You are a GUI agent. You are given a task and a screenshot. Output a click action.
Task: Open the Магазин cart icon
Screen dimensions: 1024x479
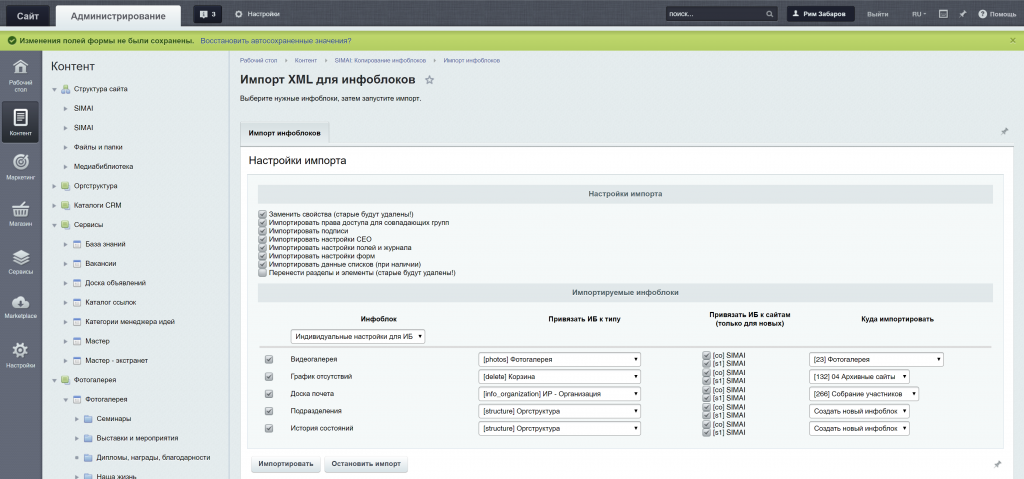[x=20, y=213]
